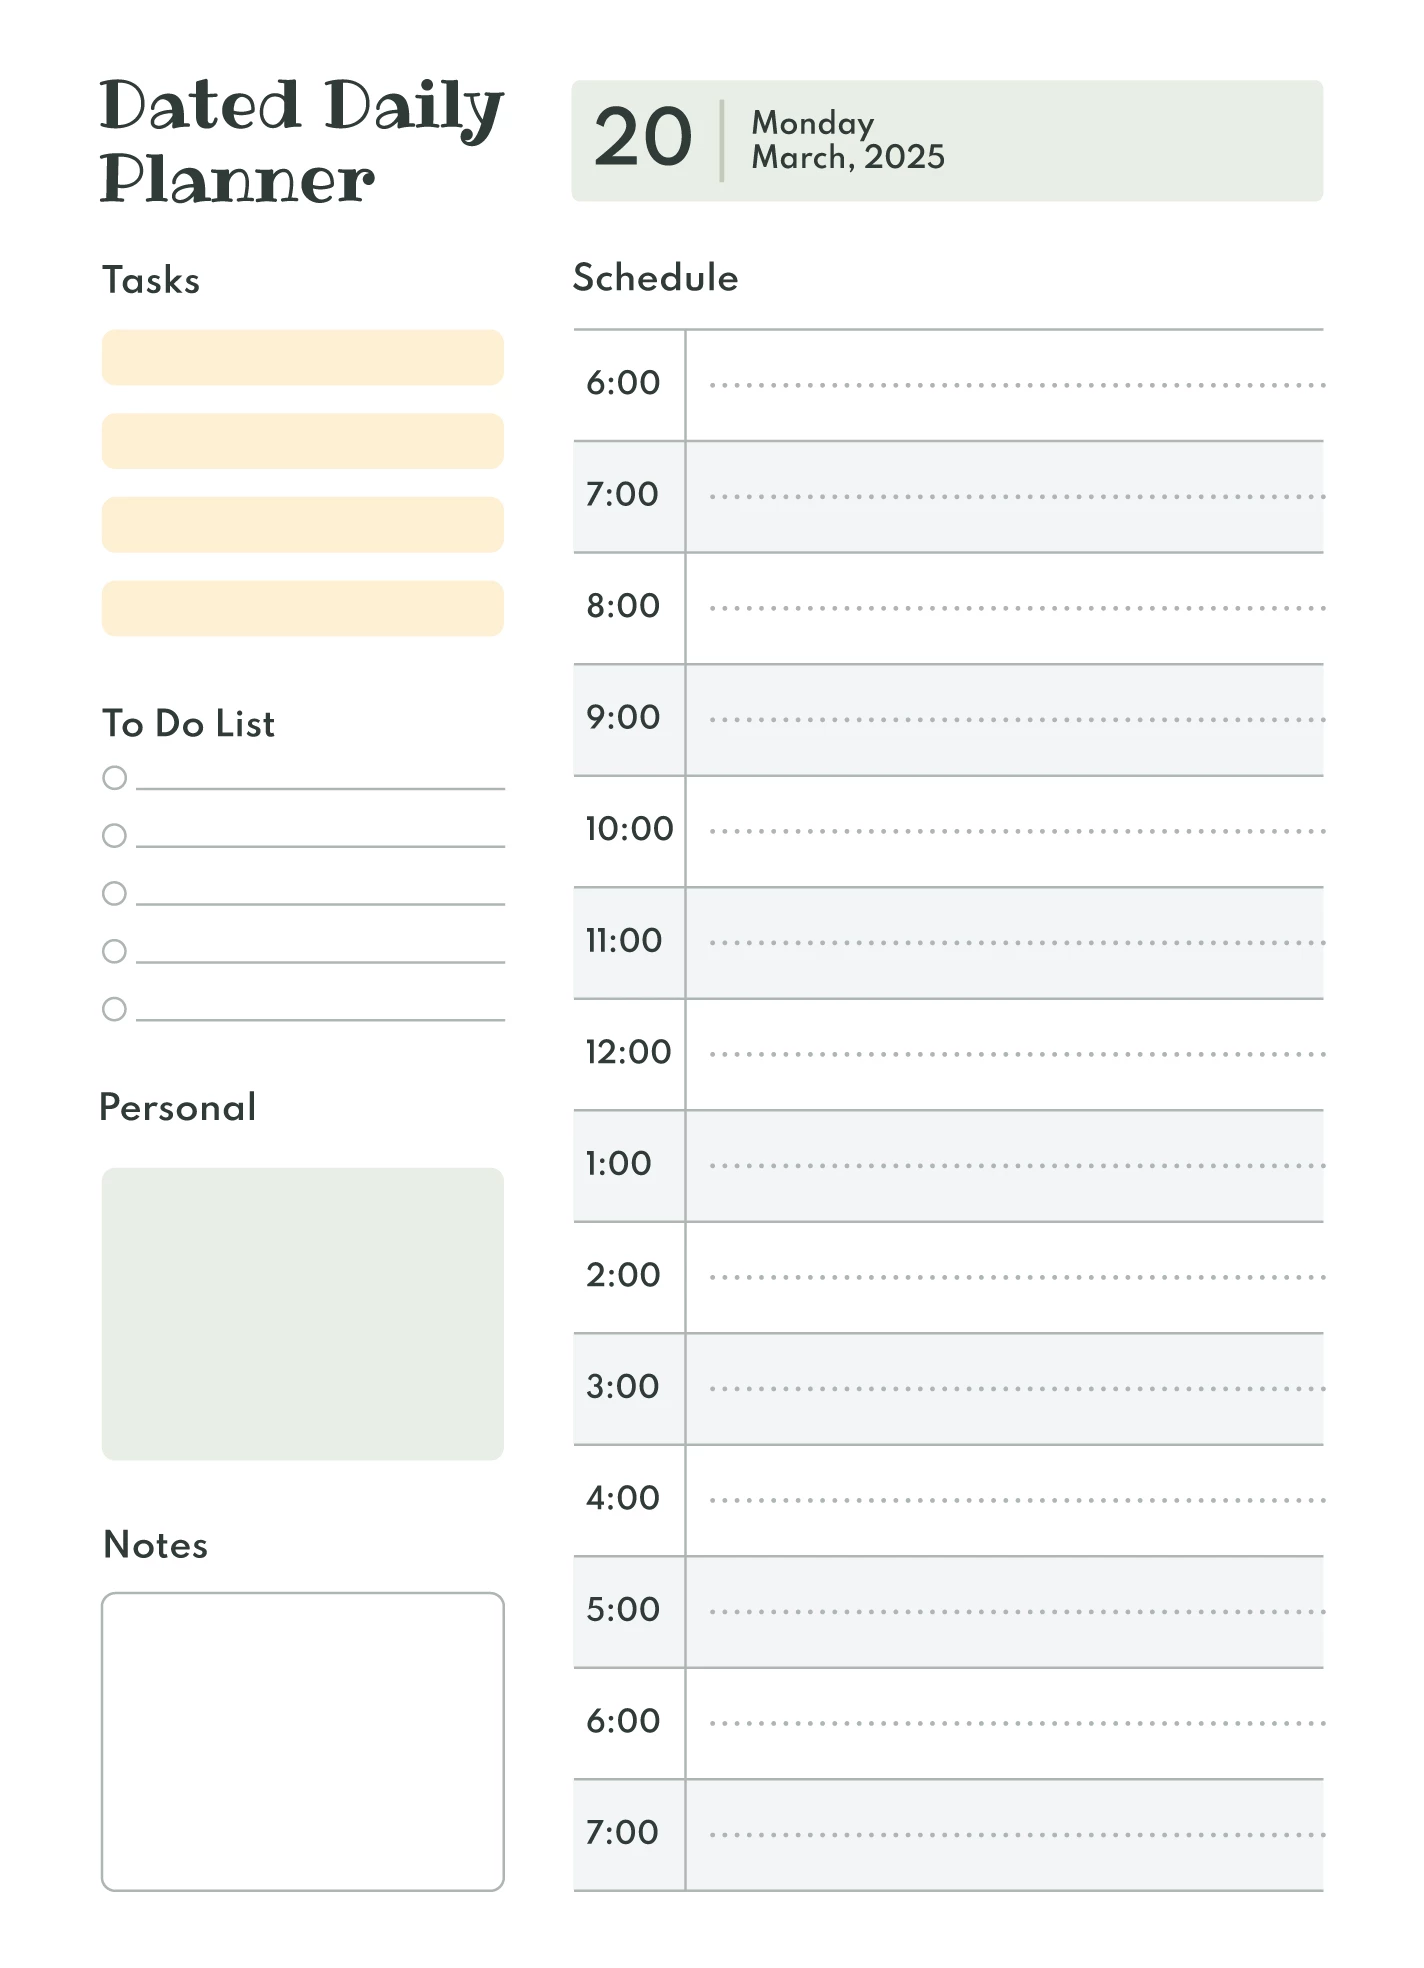Tick the second To Do List circle
Viewport: 1424px width, 1968px height.
(x=115, y=836)
